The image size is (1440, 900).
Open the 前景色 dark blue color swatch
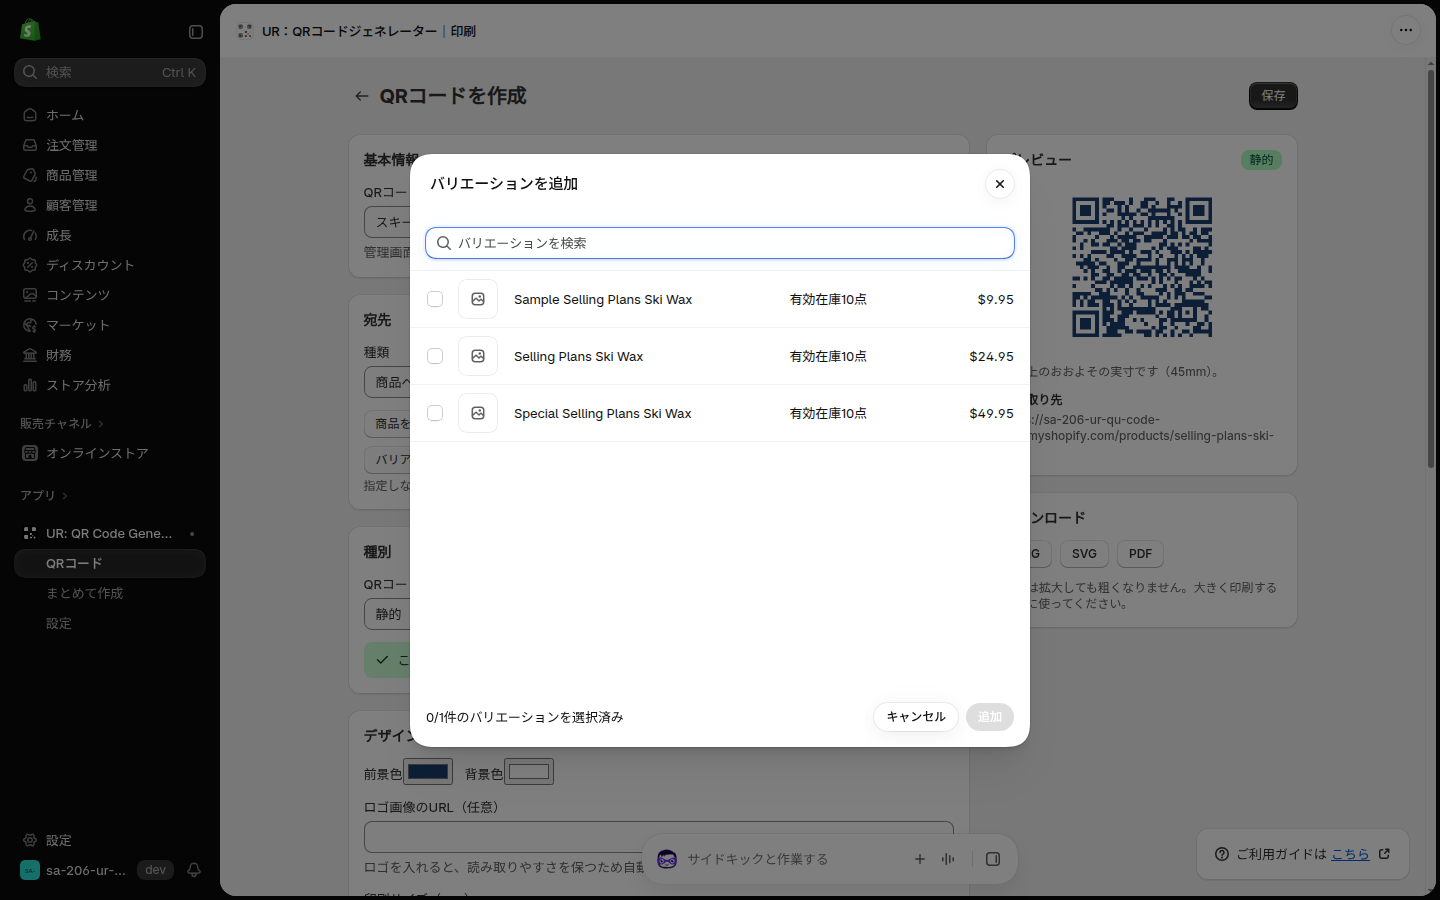[x=428, y=772]
